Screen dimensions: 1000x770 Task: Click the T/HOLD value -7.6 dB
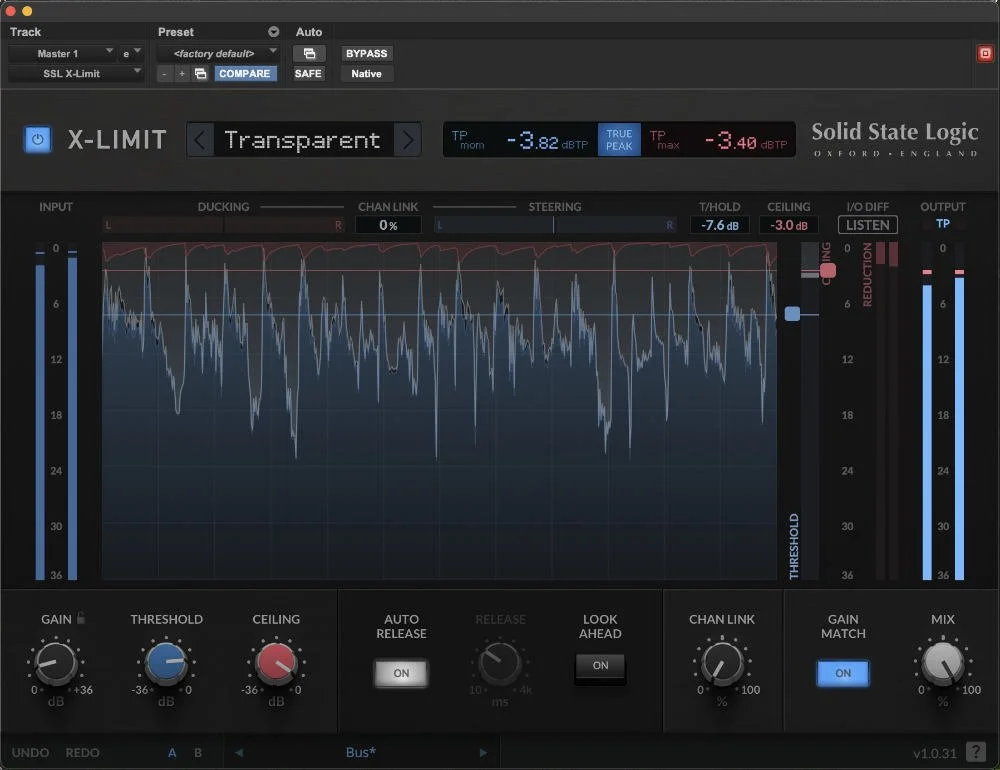(x=719, y=225)
